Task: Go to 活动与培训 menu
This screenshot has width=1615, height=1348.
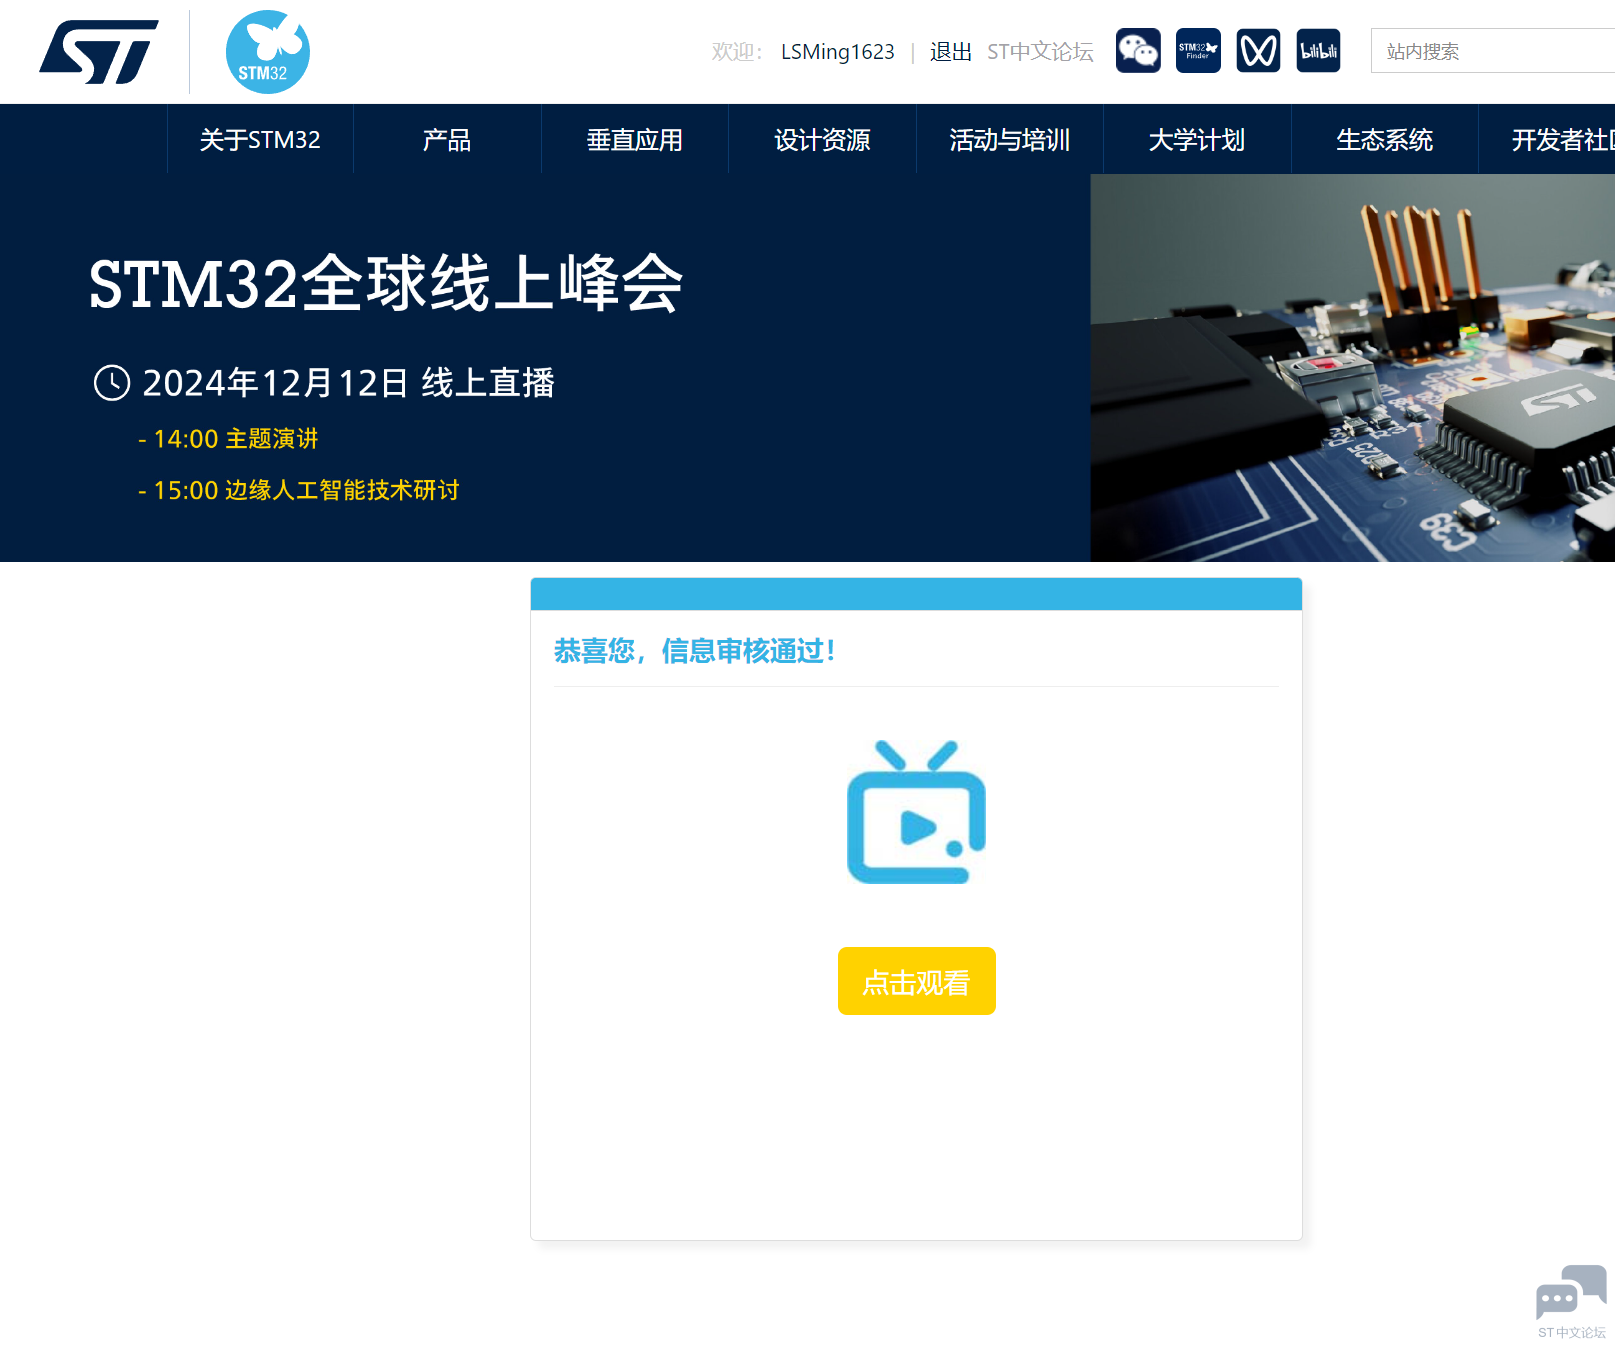Action: point(1010,140)
